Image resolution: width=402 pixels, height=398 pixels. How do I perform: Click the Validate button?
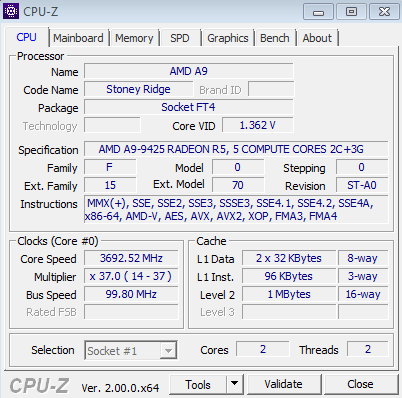point(283,385)
